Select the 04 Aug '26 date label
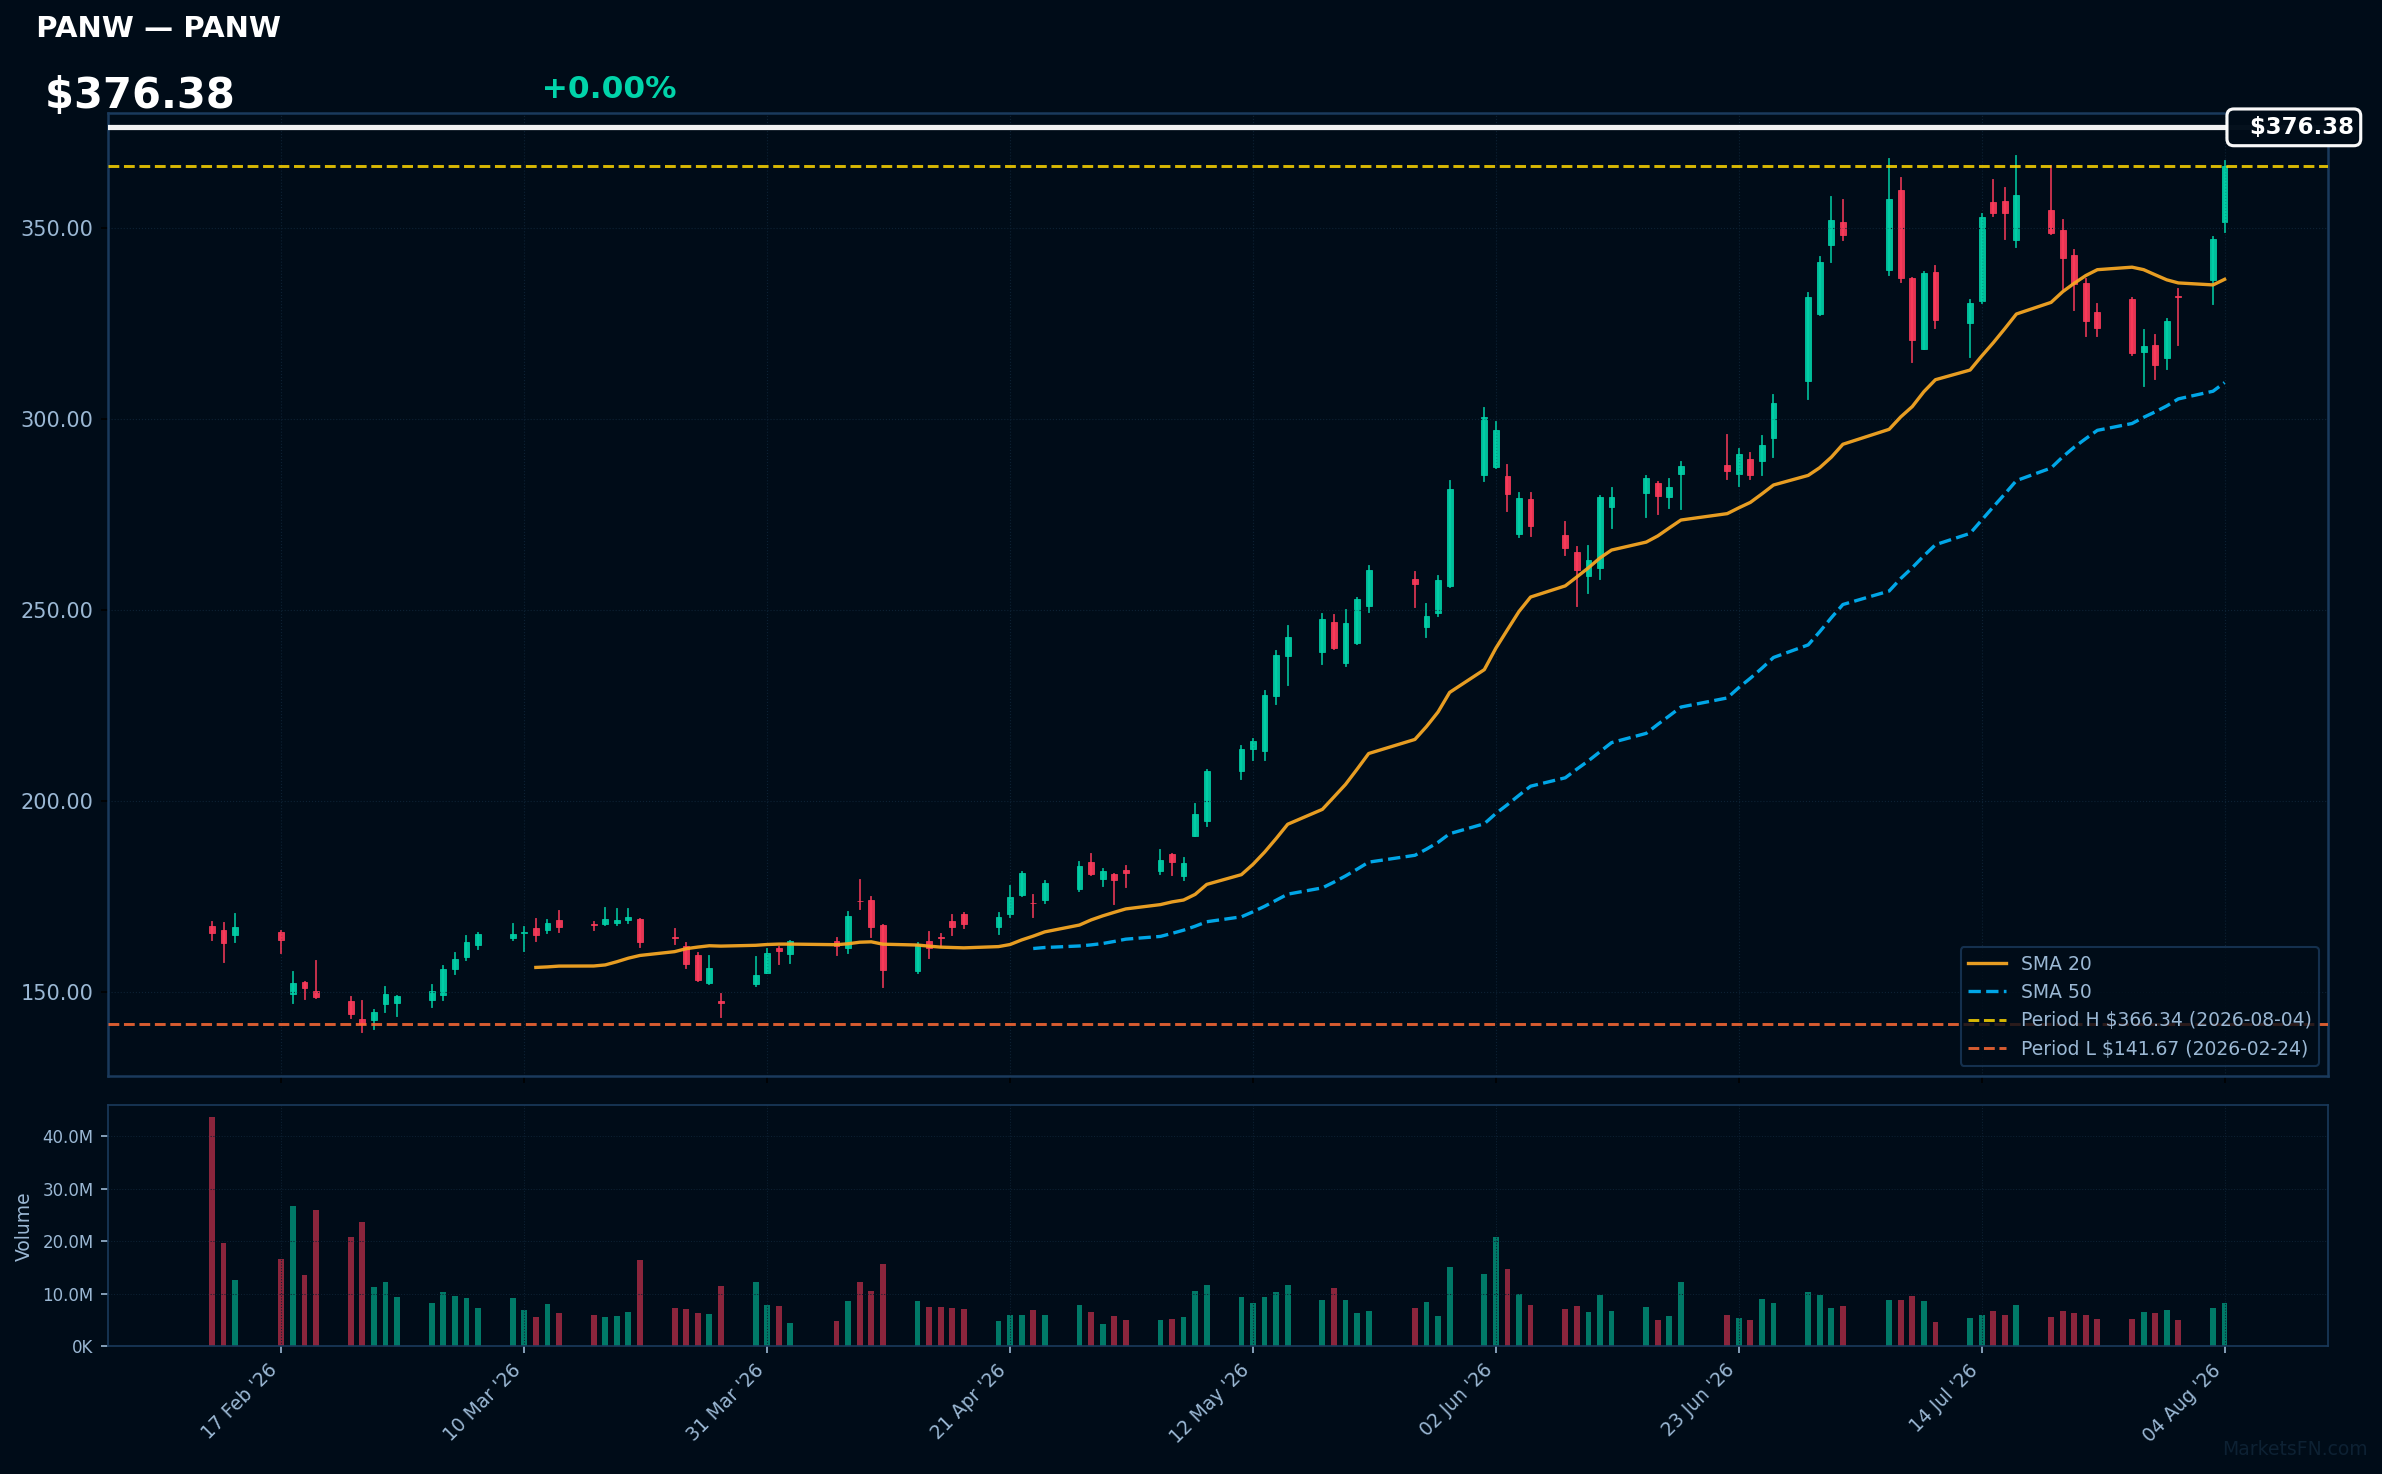 click(x=2183, y=1401)
